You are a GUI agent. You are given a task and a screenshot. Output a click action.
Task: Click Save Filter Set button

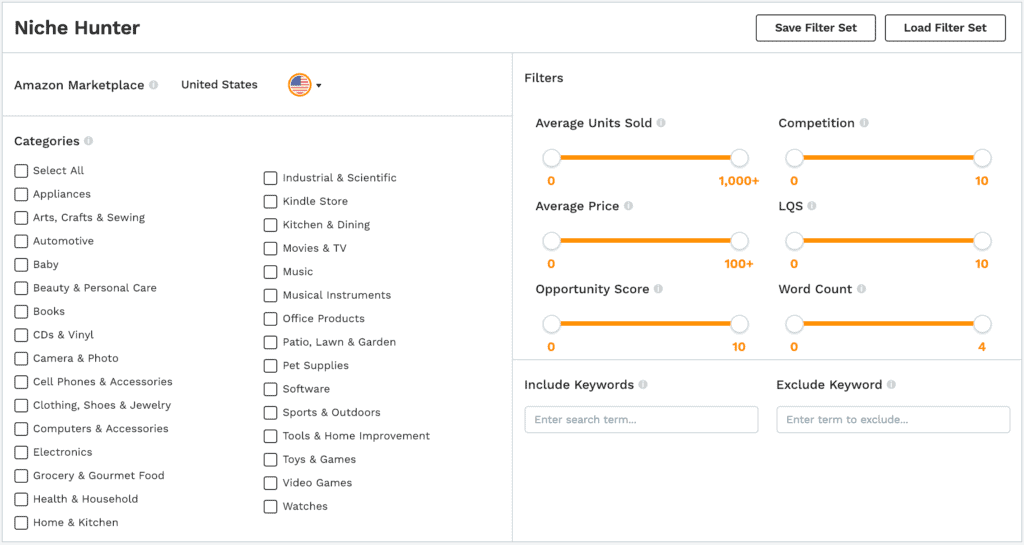816,28
